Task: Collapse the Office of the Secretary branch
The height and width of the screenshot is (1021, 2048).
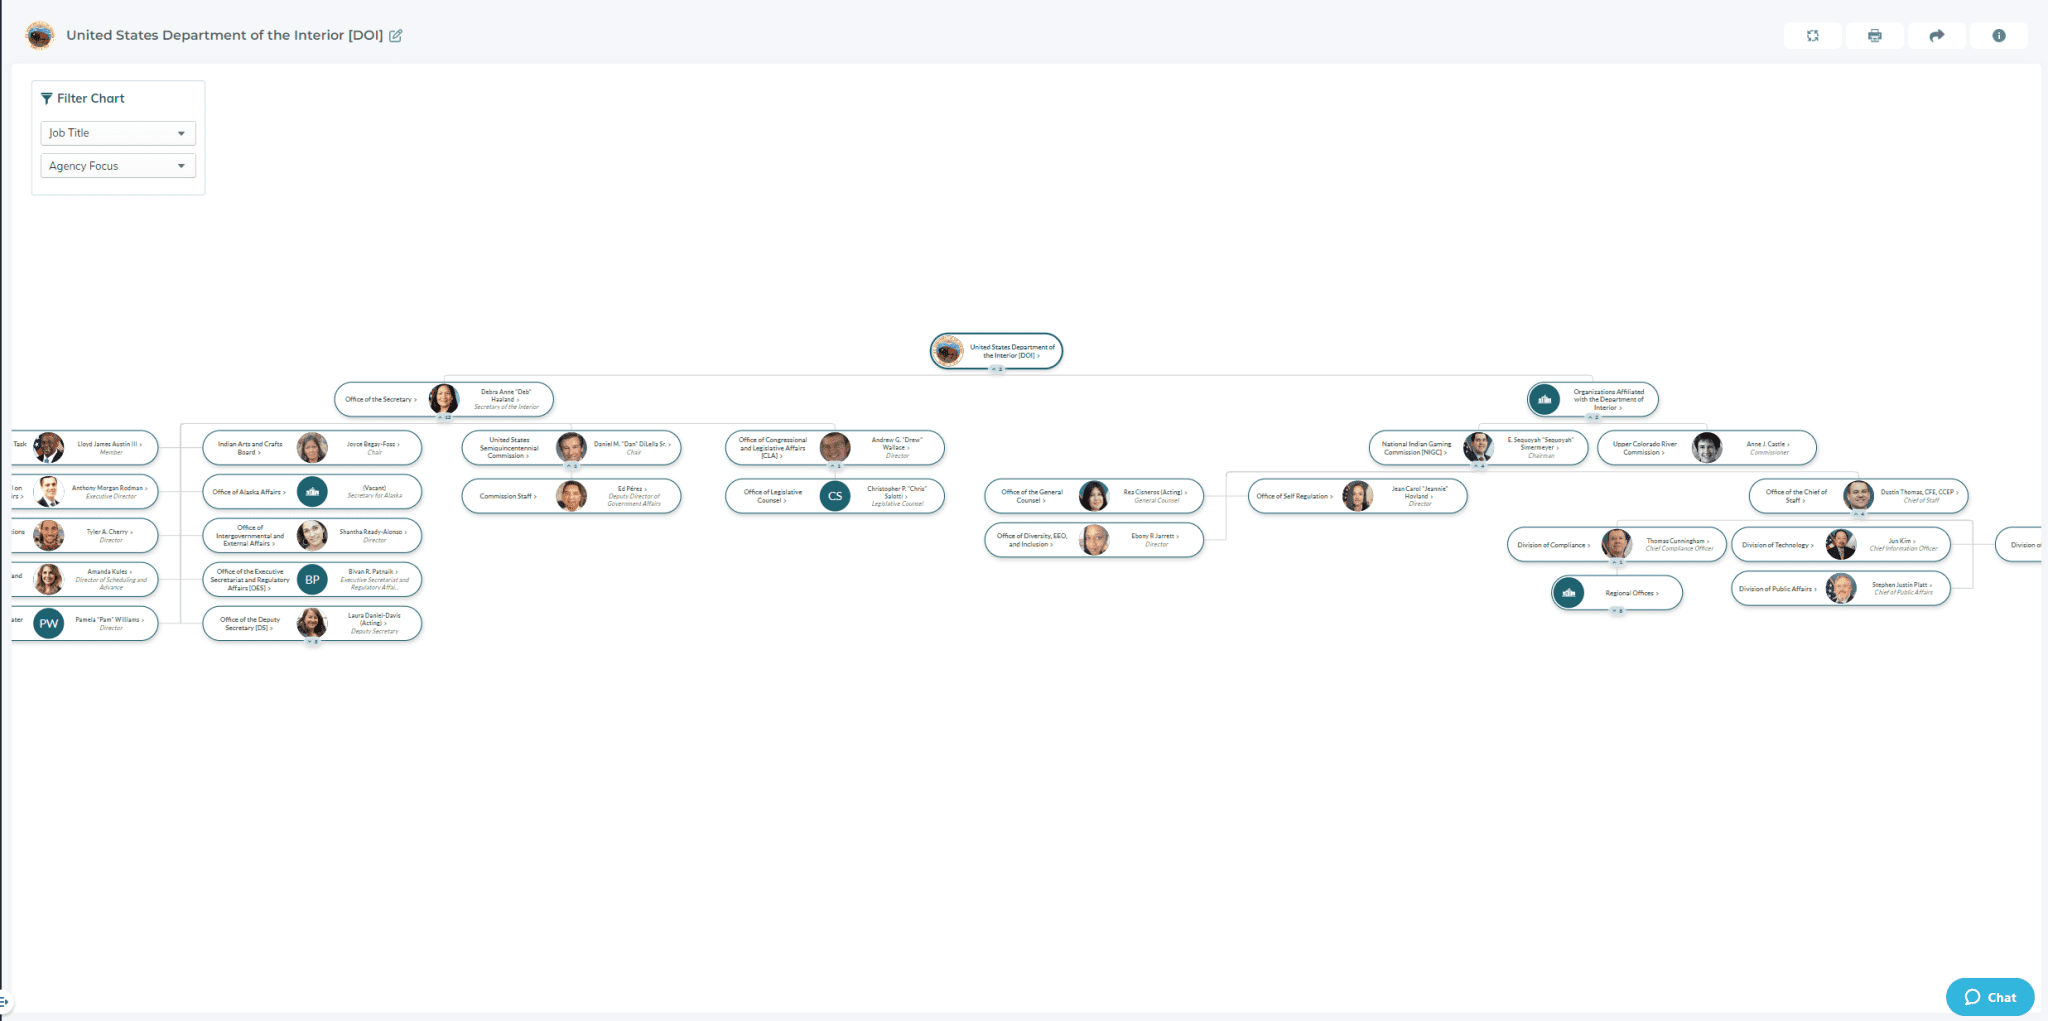Action: [x=444, y=417]
